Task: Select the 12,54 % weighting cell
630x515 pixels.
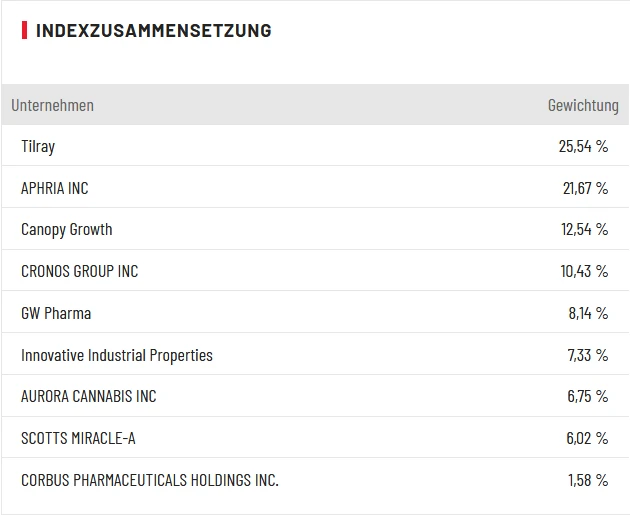Action: (584, 229)
